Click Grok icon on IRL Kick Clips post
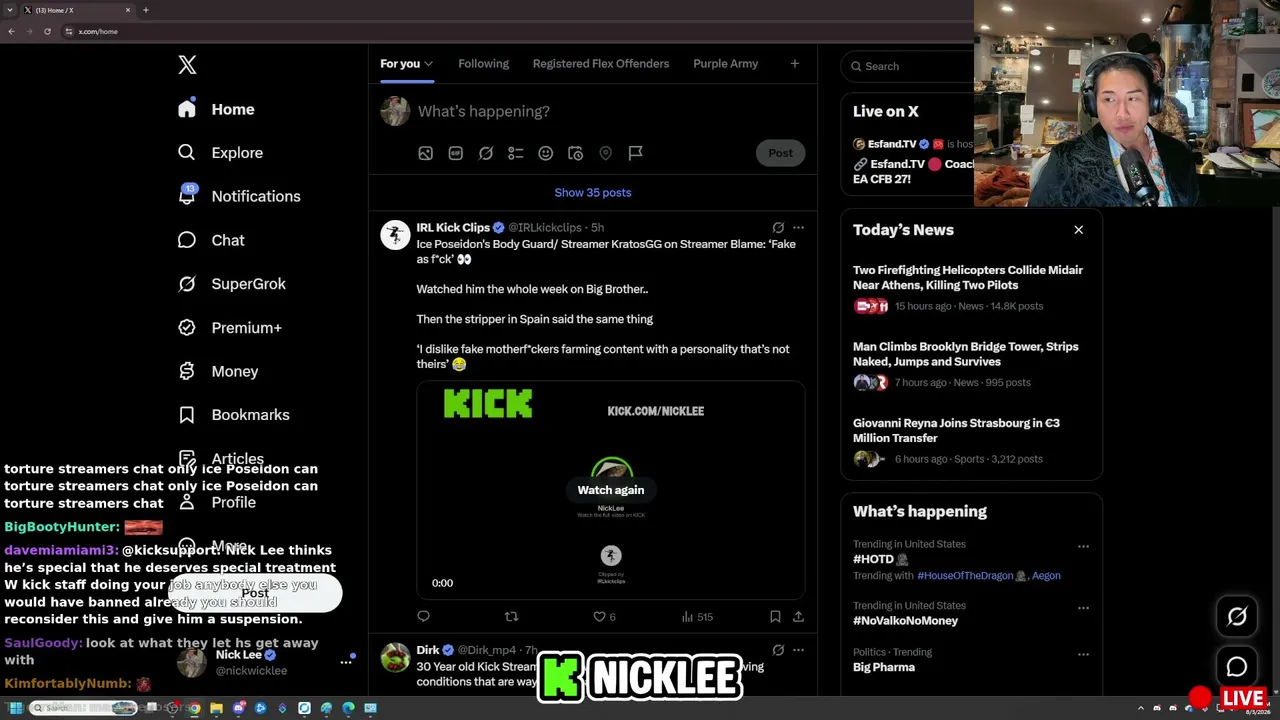The height and width of the screenshot is (720, 1280). 778,228
